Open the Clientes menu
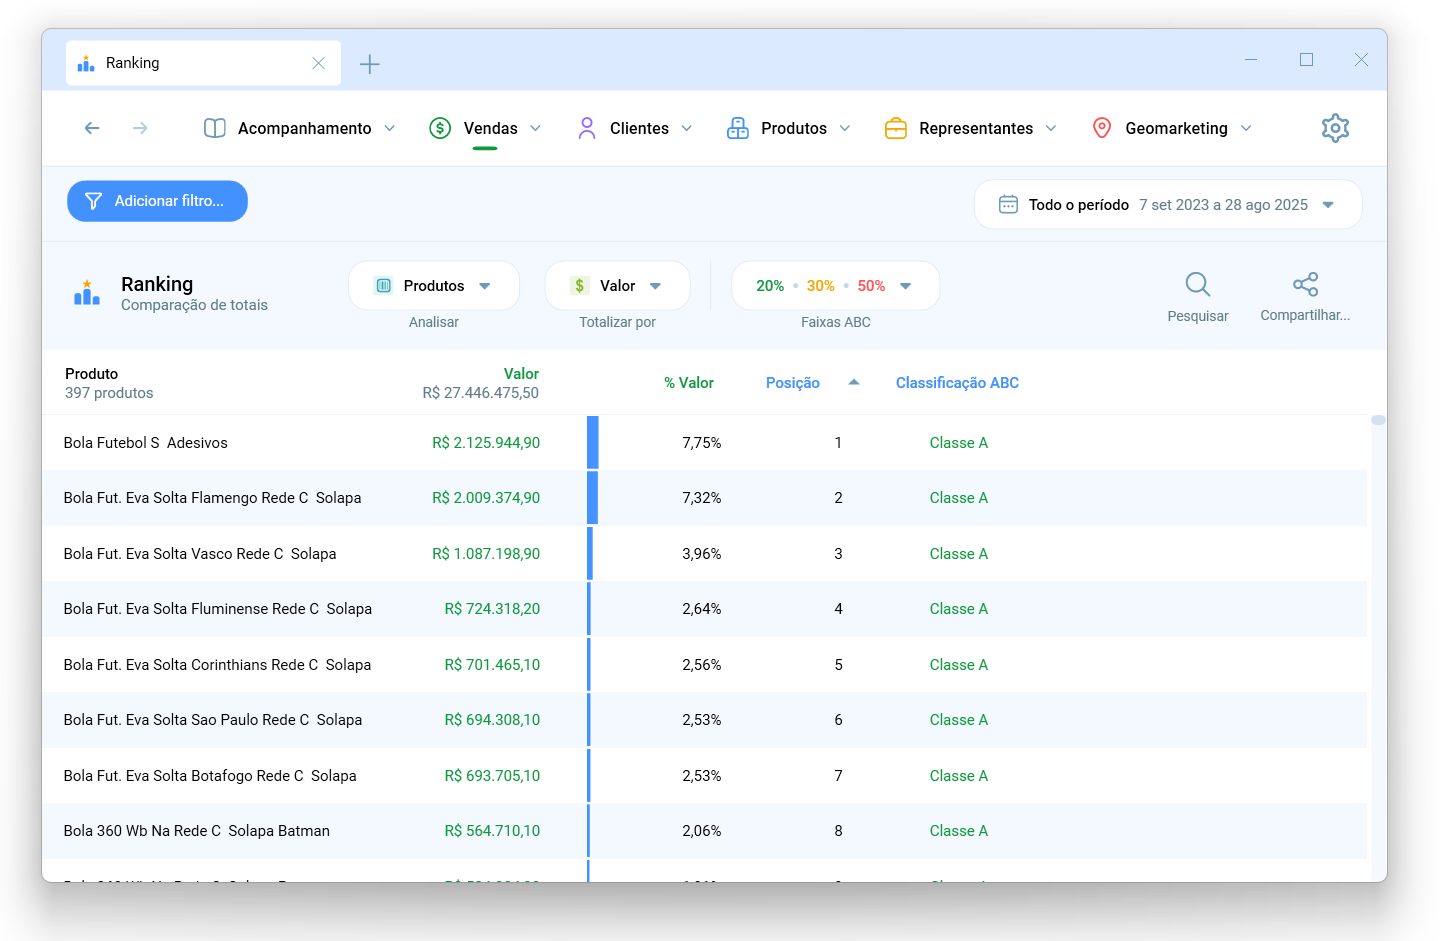 pos(635,128)
